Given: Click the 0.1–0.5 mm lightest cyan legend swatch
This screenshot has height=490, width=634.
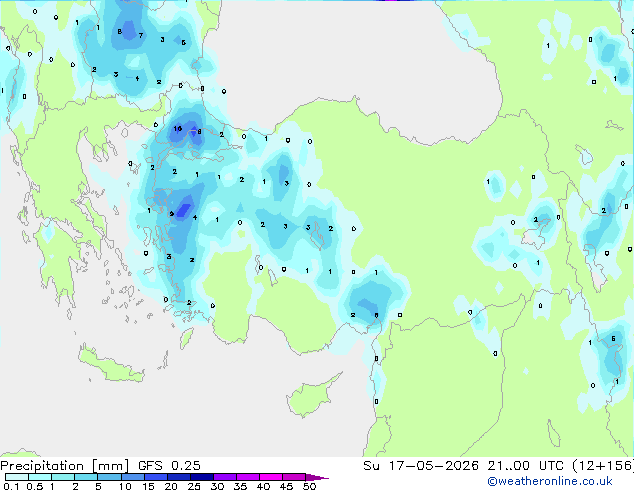Looking at the screenshot, I should [17, 477].
